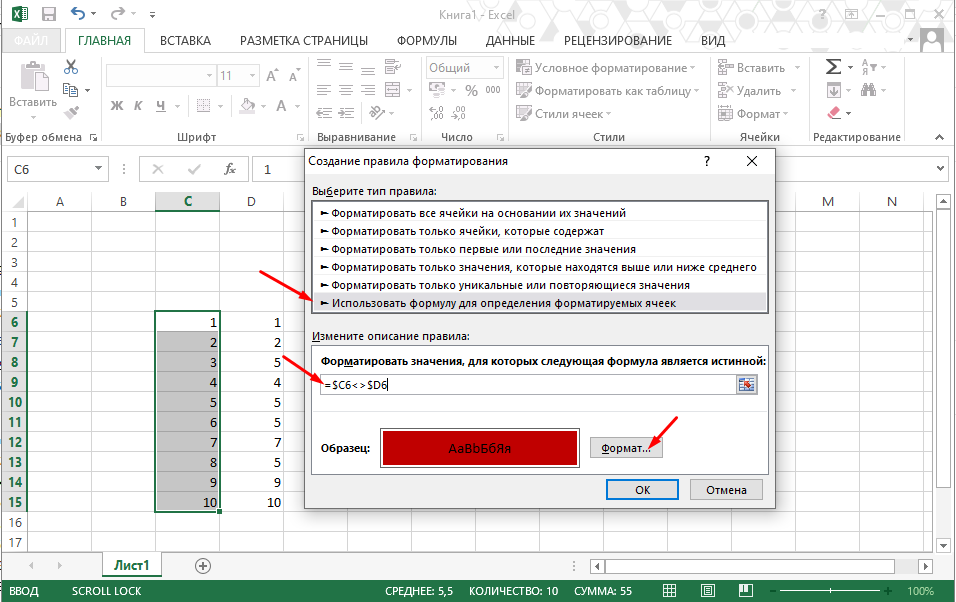Click the range selector icon in formula field
This screenshot has width=956, height=602.
coord(746,384)
